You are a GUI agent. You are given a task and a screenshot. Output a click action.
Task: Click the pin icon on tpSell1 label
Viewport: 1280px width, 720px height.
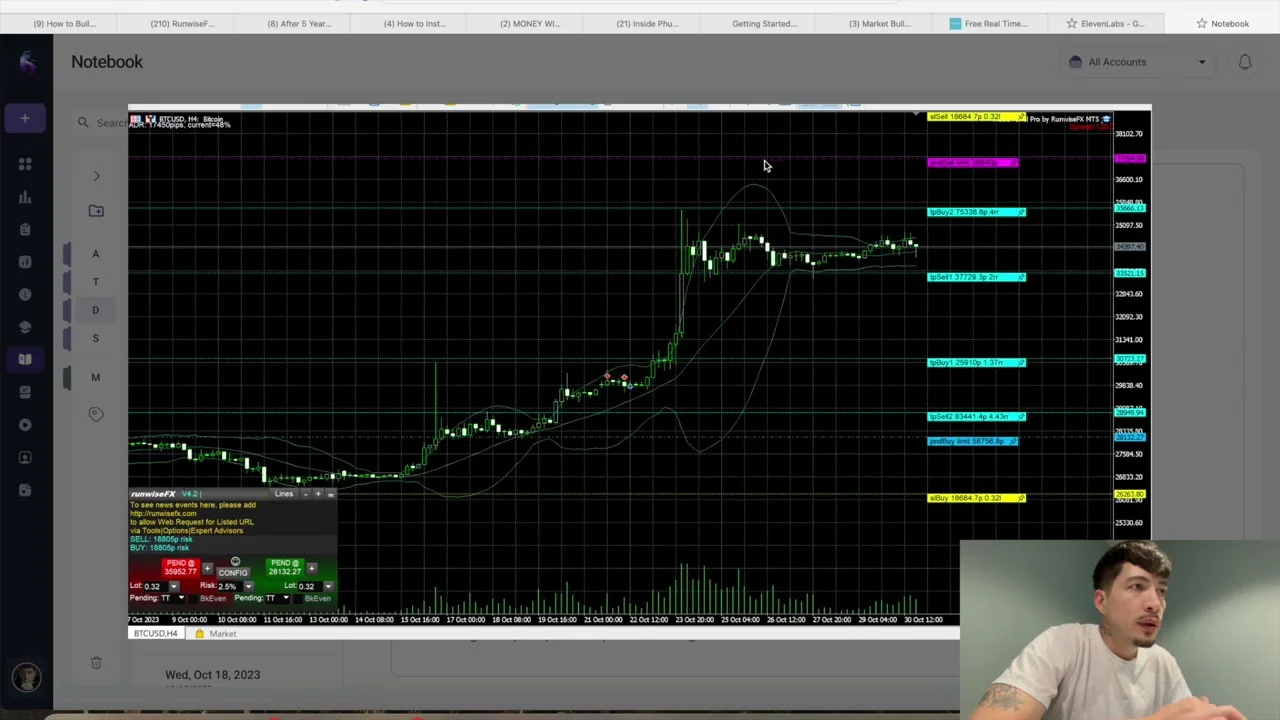point(1021,277)
